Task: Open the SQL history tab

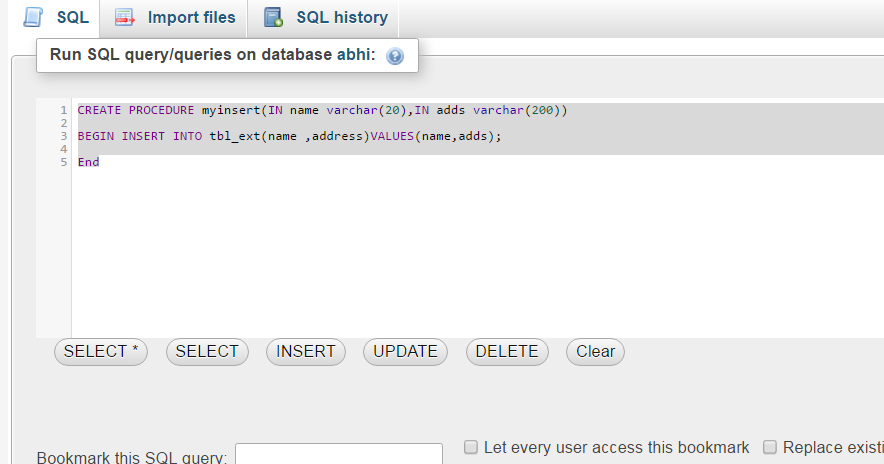Action: pyautogui.click(x=341, y=18)
